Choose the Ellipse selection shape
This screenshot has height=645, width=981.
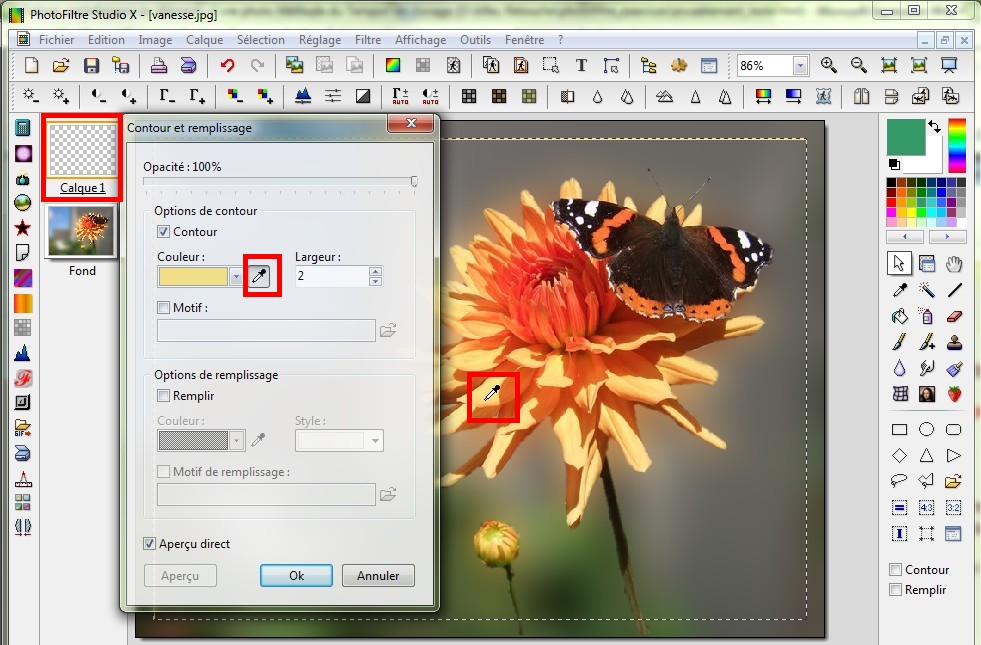pyautogui.click(x=927, y=429)
